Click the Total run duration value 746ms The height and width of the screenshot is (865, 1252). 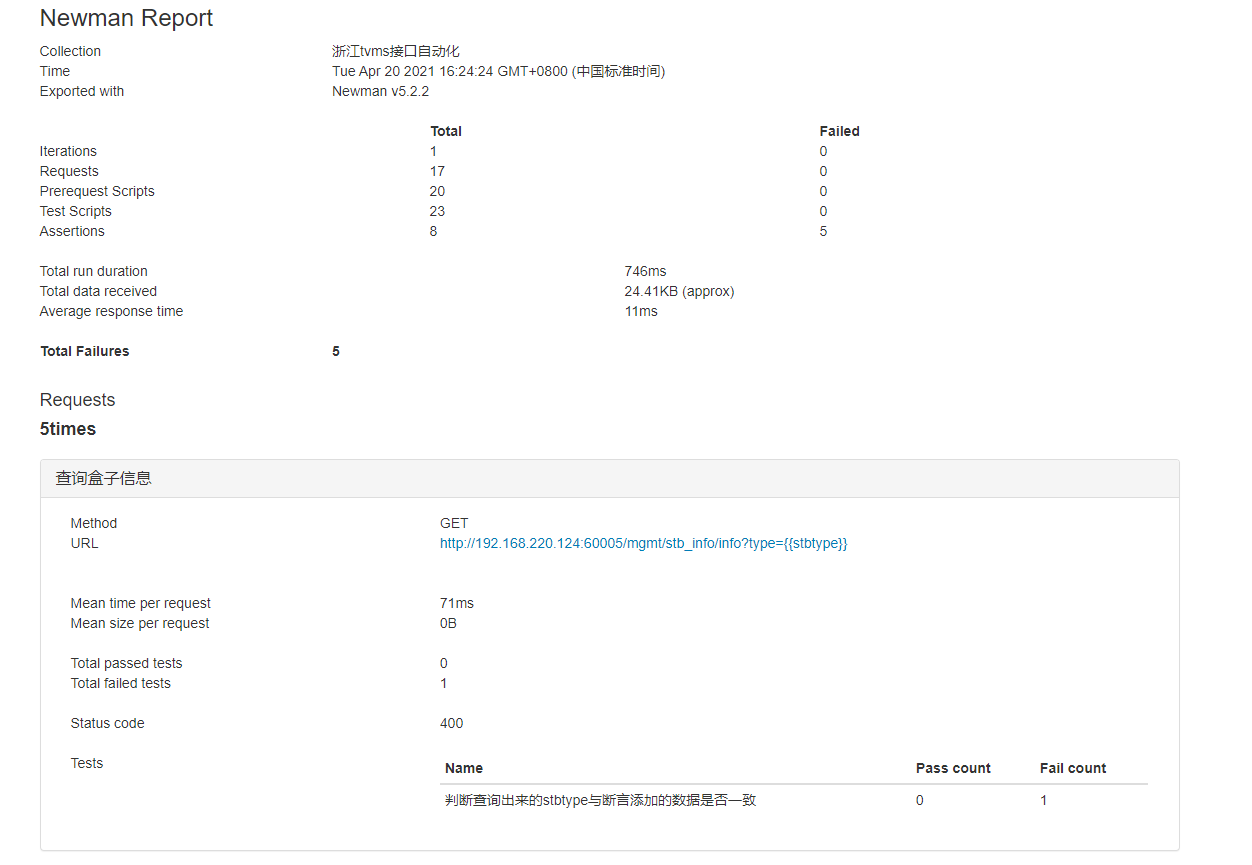point(645,271)
